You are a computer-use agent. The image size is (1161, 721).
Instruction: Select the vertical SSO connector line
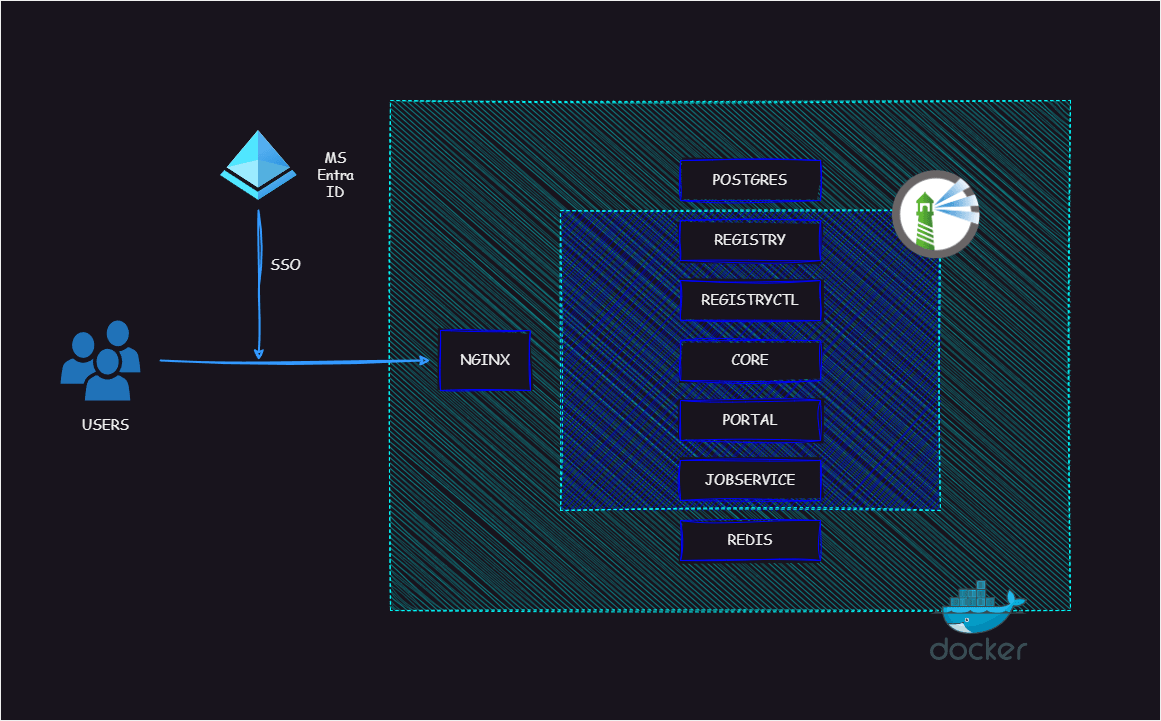(x=259, y=284)
